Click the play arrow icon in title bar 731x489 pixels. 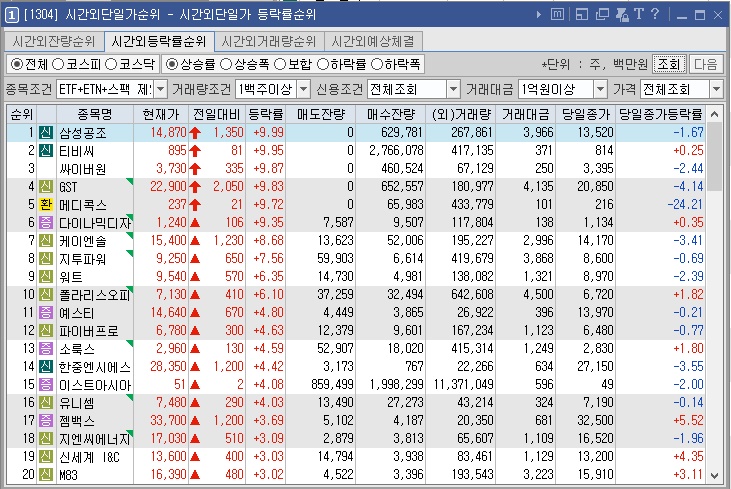tap(539, 14)
